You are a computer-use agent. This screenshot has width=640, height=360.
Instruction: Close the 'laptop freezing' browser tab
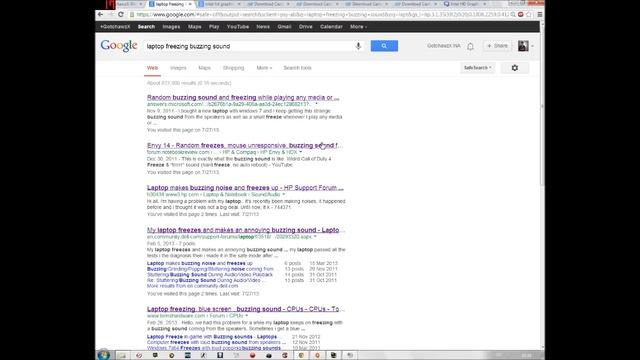point(190,4)
